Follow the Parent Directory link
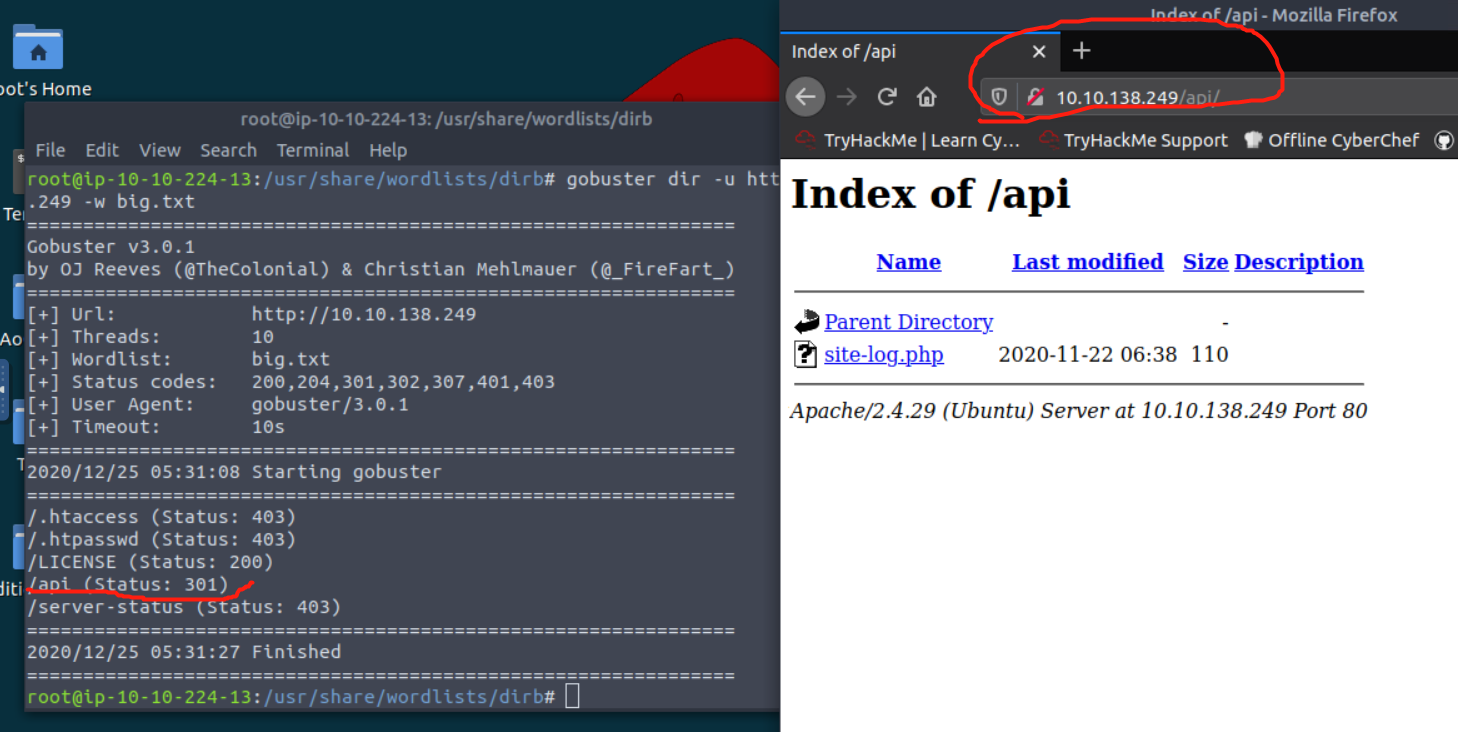This screenshot has width=1458, height=732. coord(908,322)
